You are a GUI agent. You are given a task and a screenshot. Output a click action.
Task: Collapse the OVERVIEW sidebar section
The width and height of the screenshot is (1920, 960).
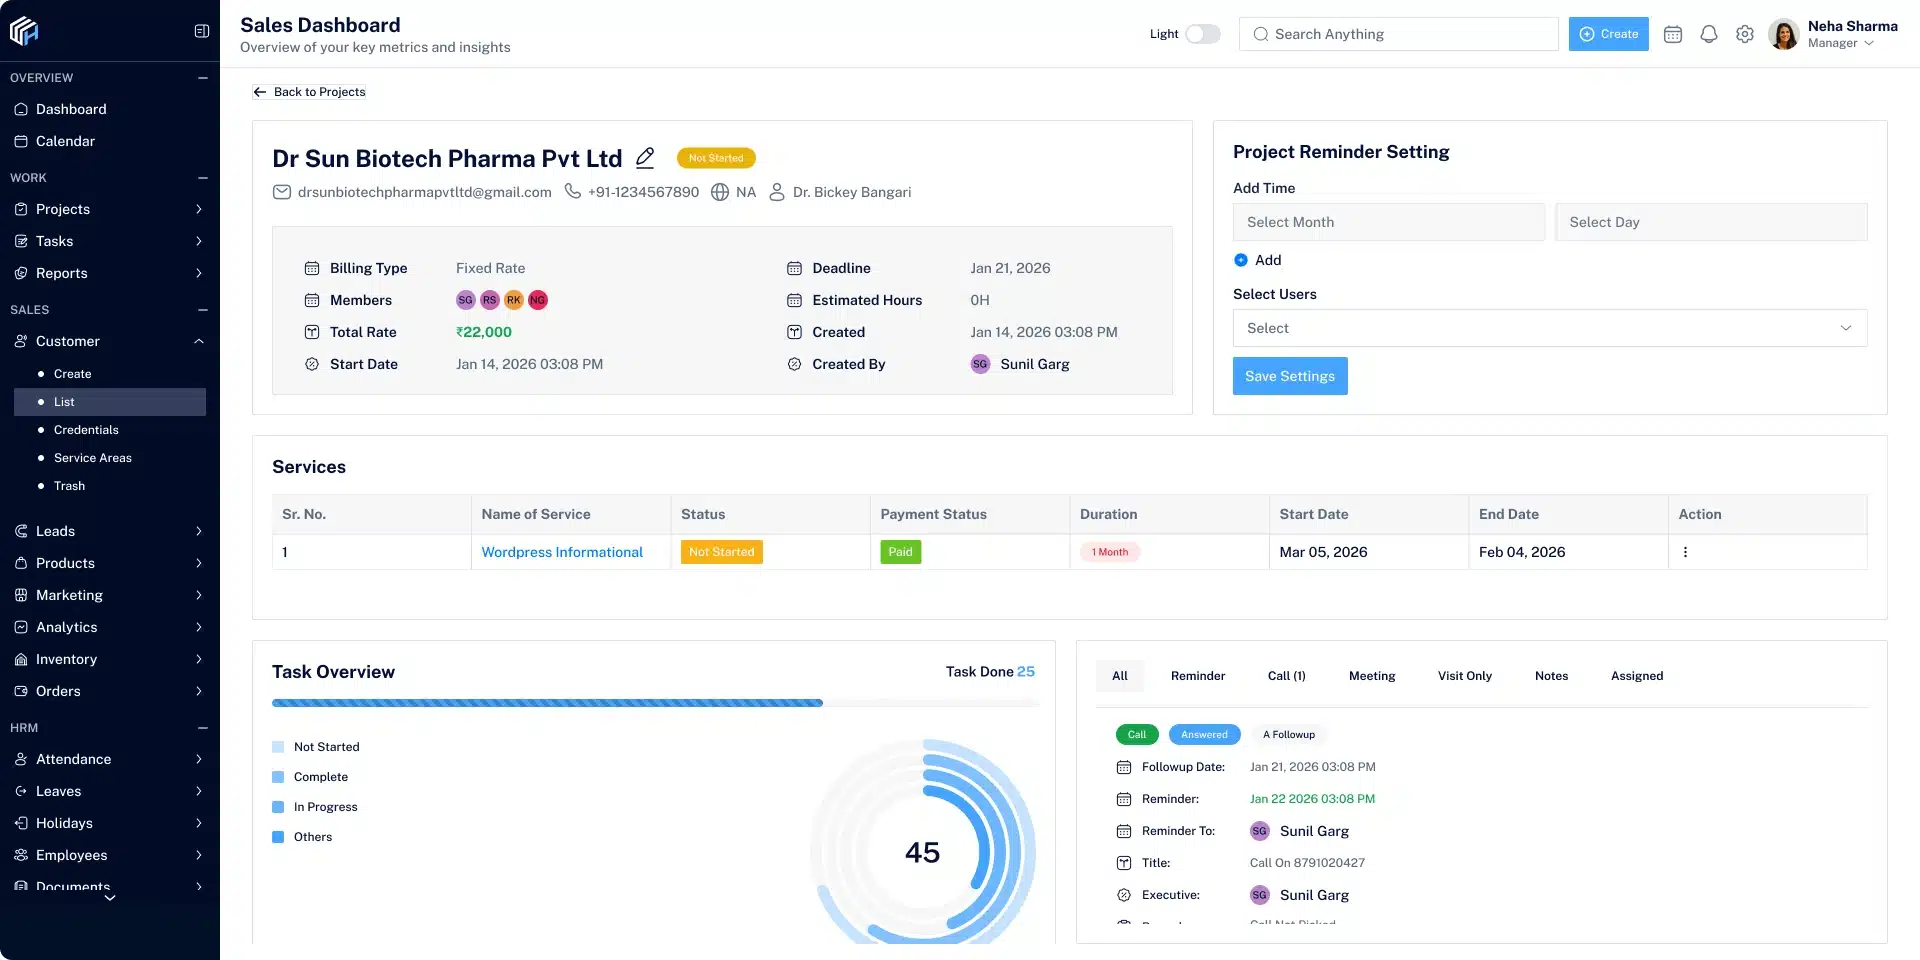[x=203, y=78]
